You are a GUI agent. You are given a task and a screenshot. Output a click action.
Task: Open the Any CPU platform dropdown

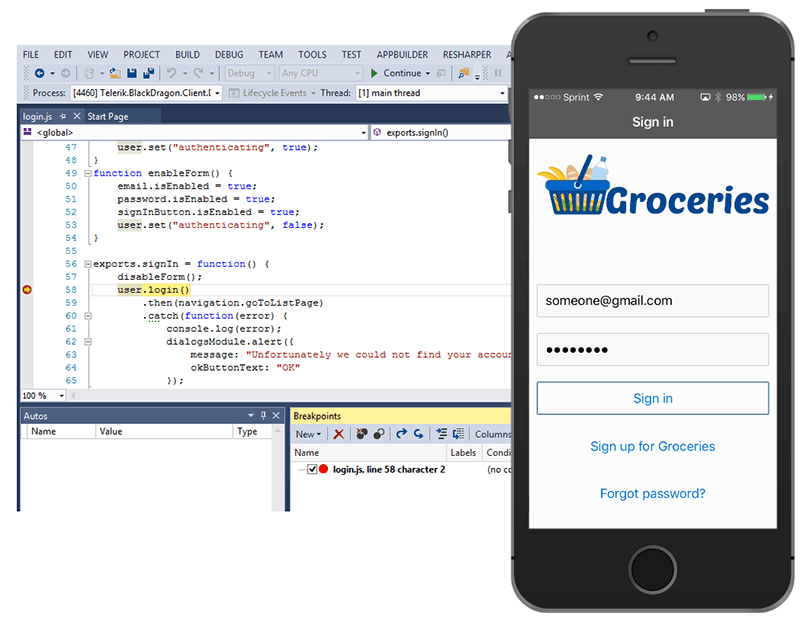321,73
